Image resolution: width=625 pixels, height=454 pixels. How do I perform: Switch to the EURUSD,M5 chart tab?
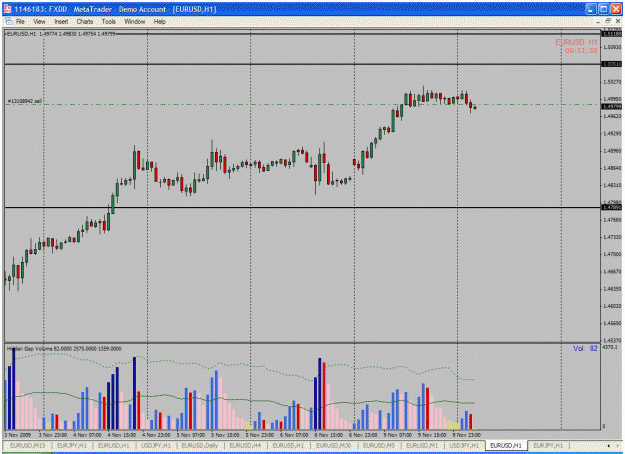click(x=379, y=445)
